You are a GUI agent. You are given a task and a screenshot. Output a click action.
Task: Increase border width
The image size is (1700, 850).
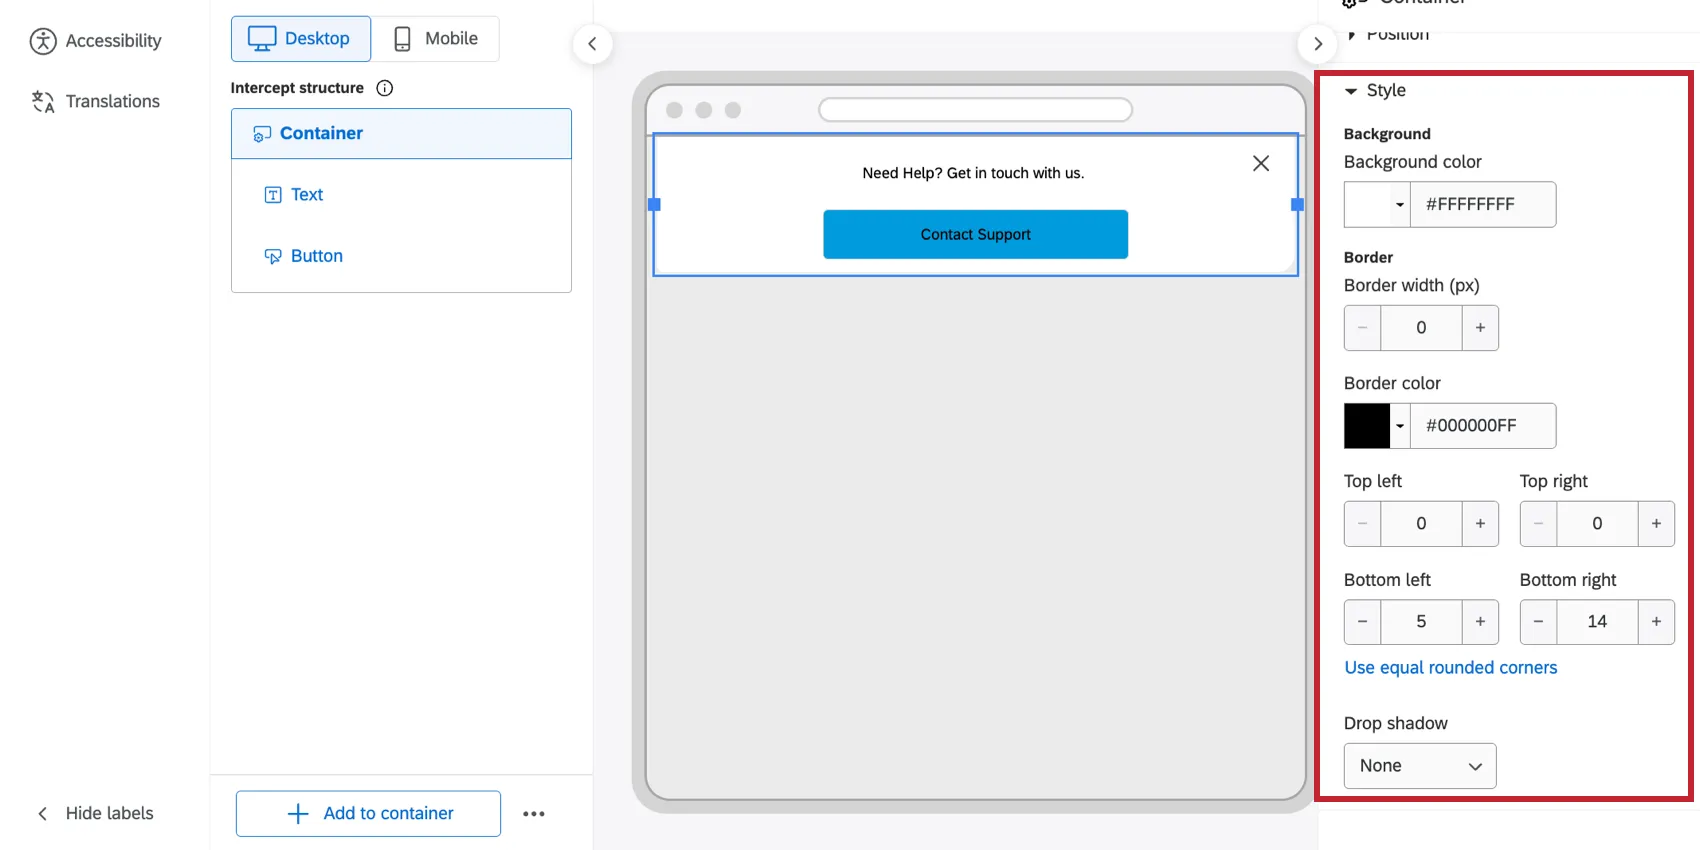pyautogui.click(x=1480, y=328)
